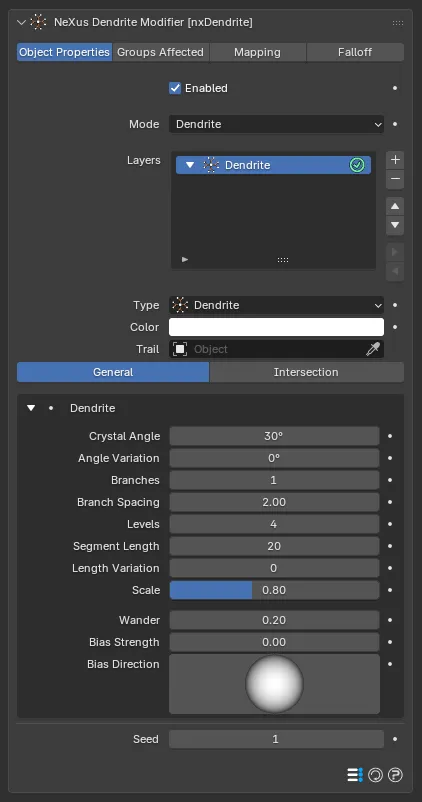
Task: Switch to Object Properties tab
Action: pos(64,52)
